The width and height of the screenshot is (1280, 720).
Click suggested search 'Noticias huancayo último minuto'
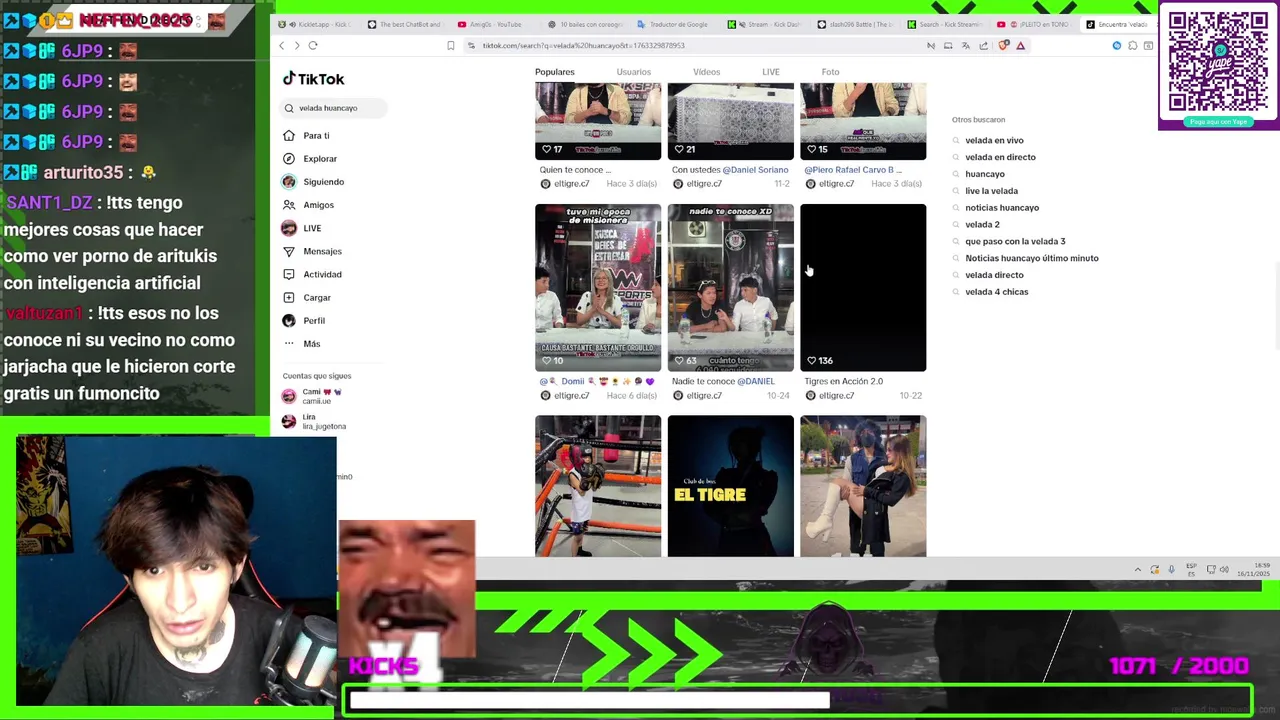click(x=1031, y=258)
